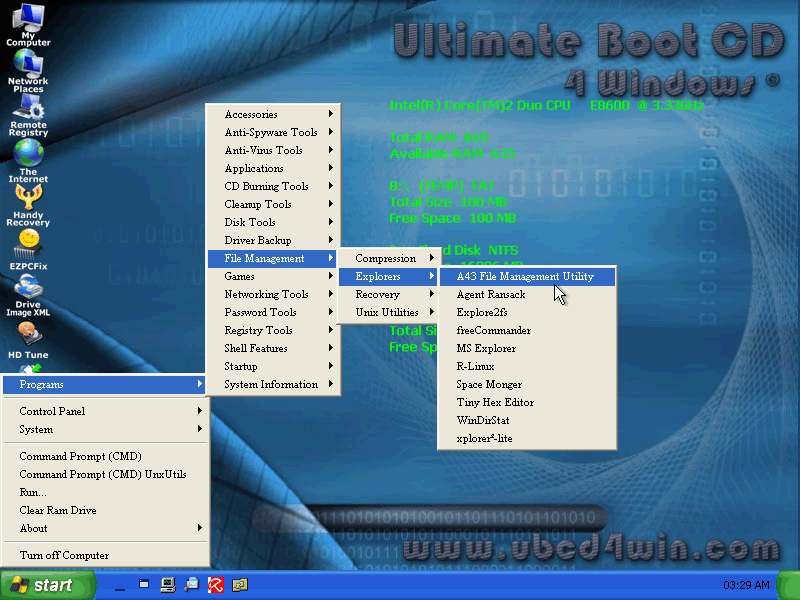The width and height of the screenshot is (800, 600).
Task: Open the My Computer desktop icon
Action: 28,24
